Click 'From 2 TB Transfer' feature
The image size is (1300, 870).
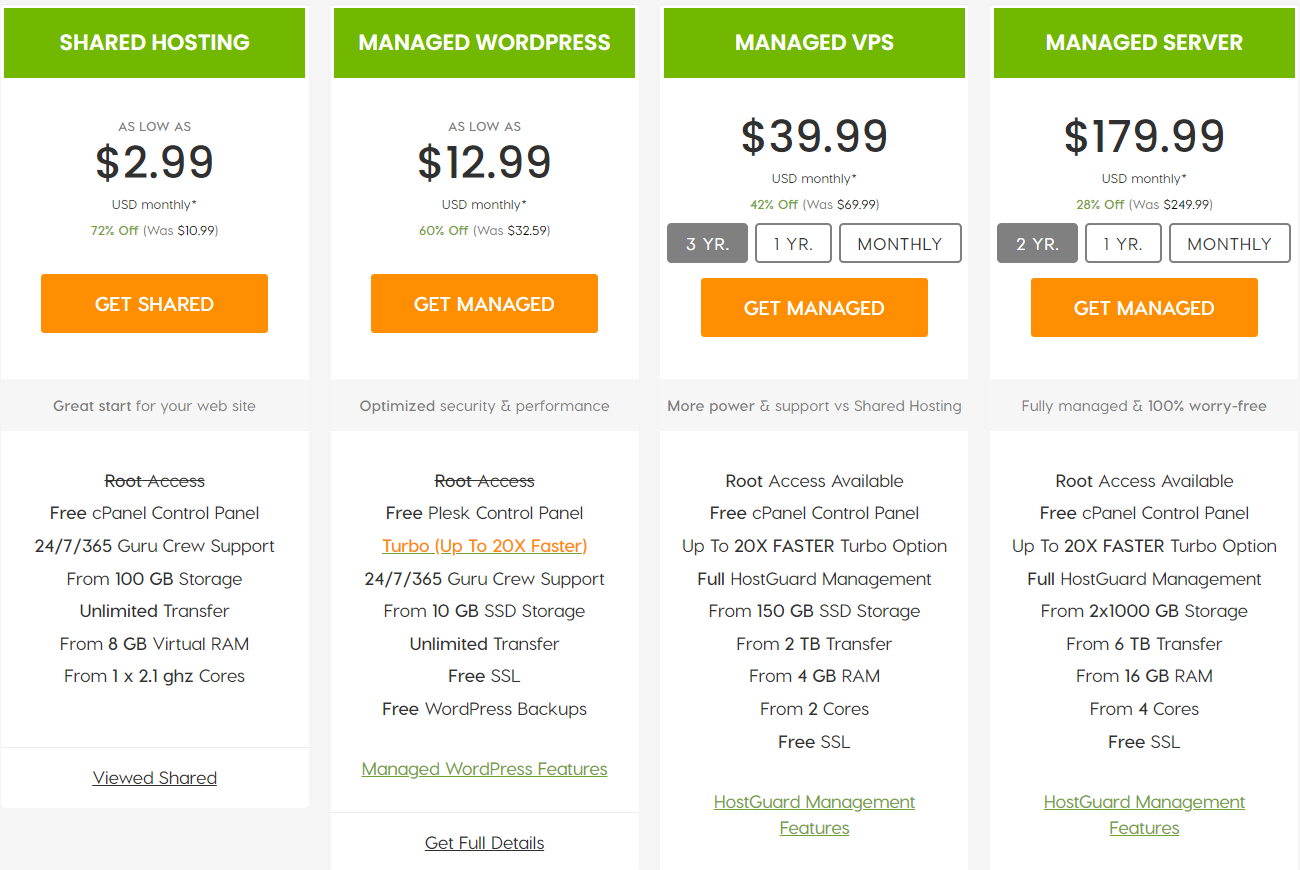click(814, 644)
